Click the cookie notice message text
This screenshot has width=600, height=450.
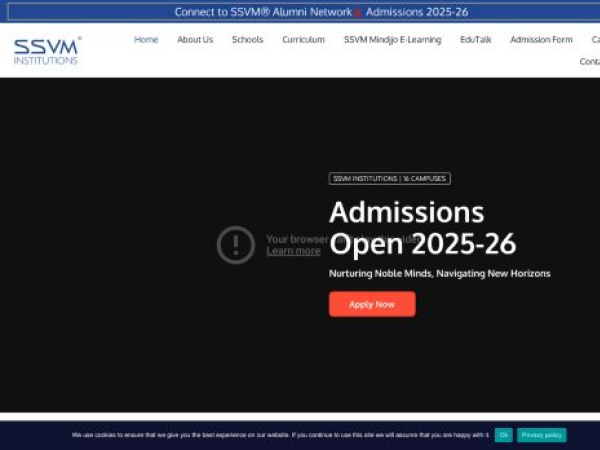click(x=280, y=435)
